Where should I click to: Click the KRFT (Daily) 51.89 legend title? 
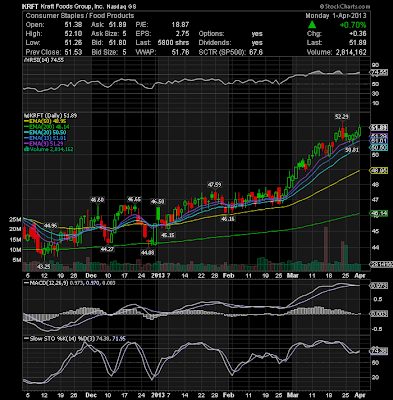[x=50, y=116]
